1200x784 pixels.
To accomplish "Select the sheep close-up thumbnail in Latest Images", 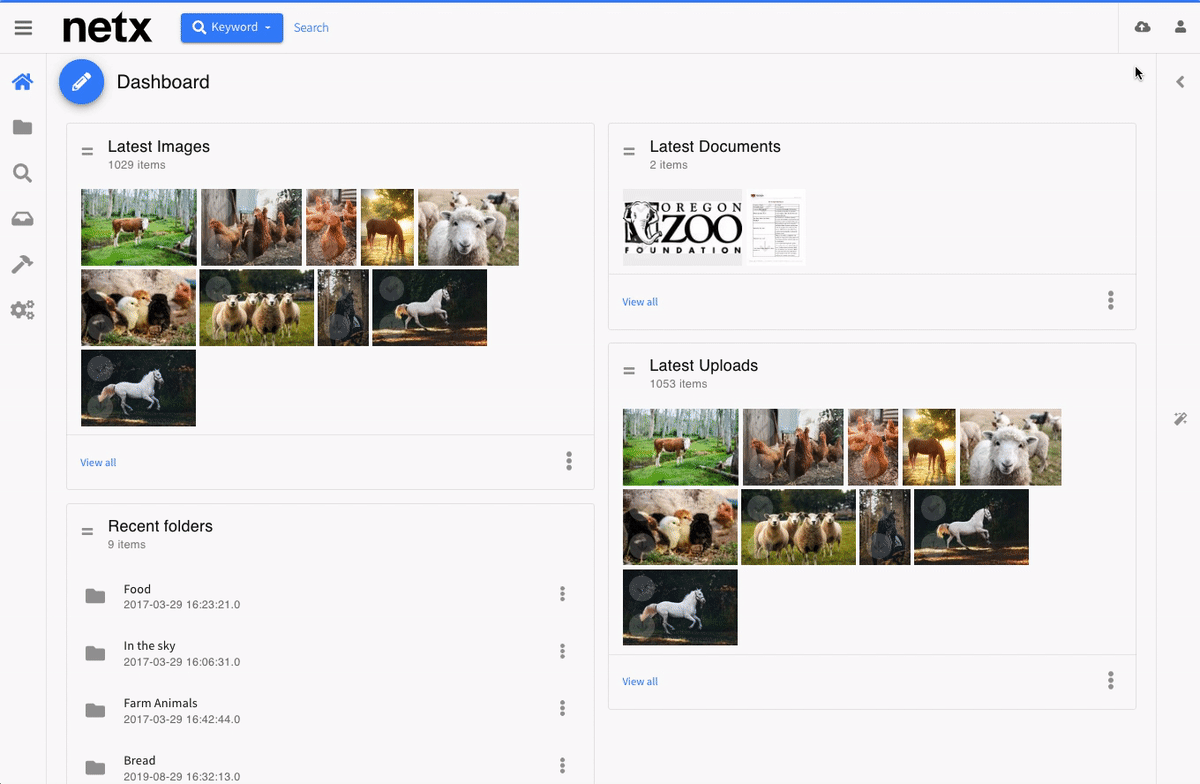I will pos(468,227).
